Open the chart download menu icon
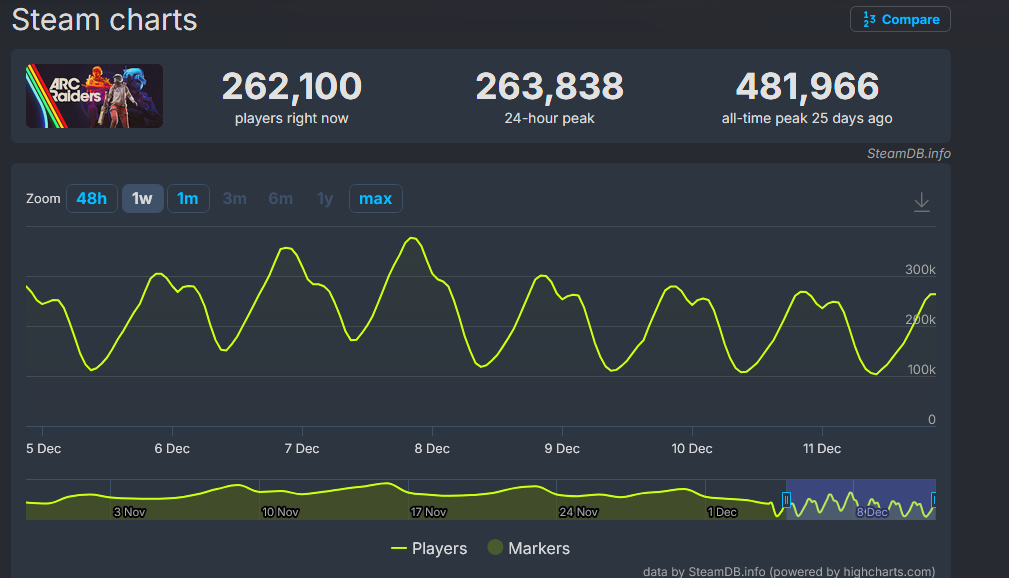The width and height of the screenshot is (1009, 578). pyautogui.click(x=921, y=201)
